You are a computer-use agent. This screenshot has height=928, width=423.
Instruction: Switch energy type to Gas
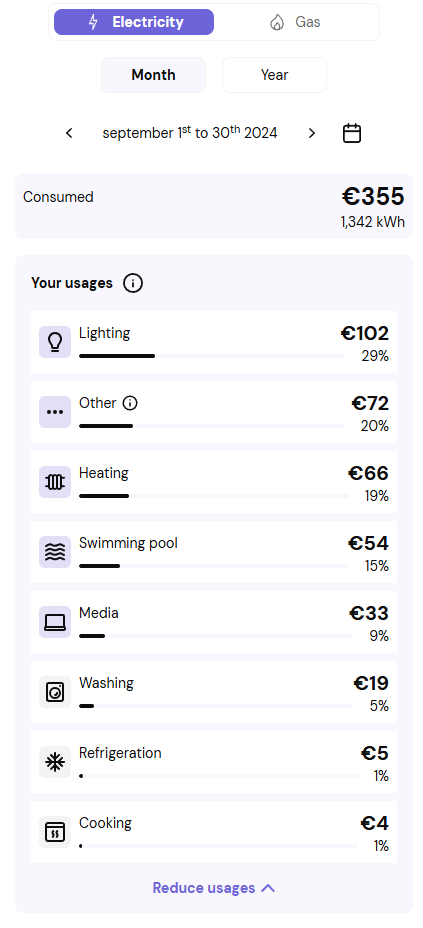click(x=296, y=22)
